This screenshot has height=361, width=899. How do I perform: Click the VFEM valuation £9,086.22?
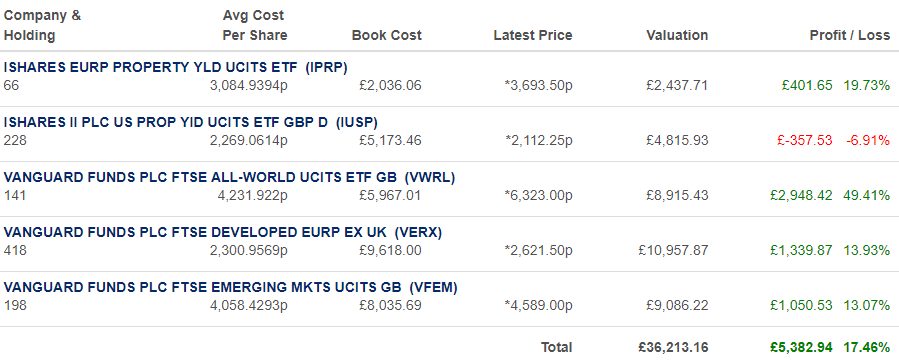pos(677,305)
